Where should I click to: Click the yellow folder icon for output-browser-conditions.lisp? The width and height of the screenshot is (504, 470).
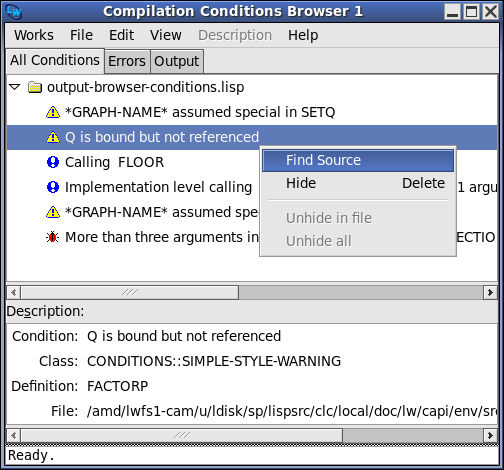[35, 87]
